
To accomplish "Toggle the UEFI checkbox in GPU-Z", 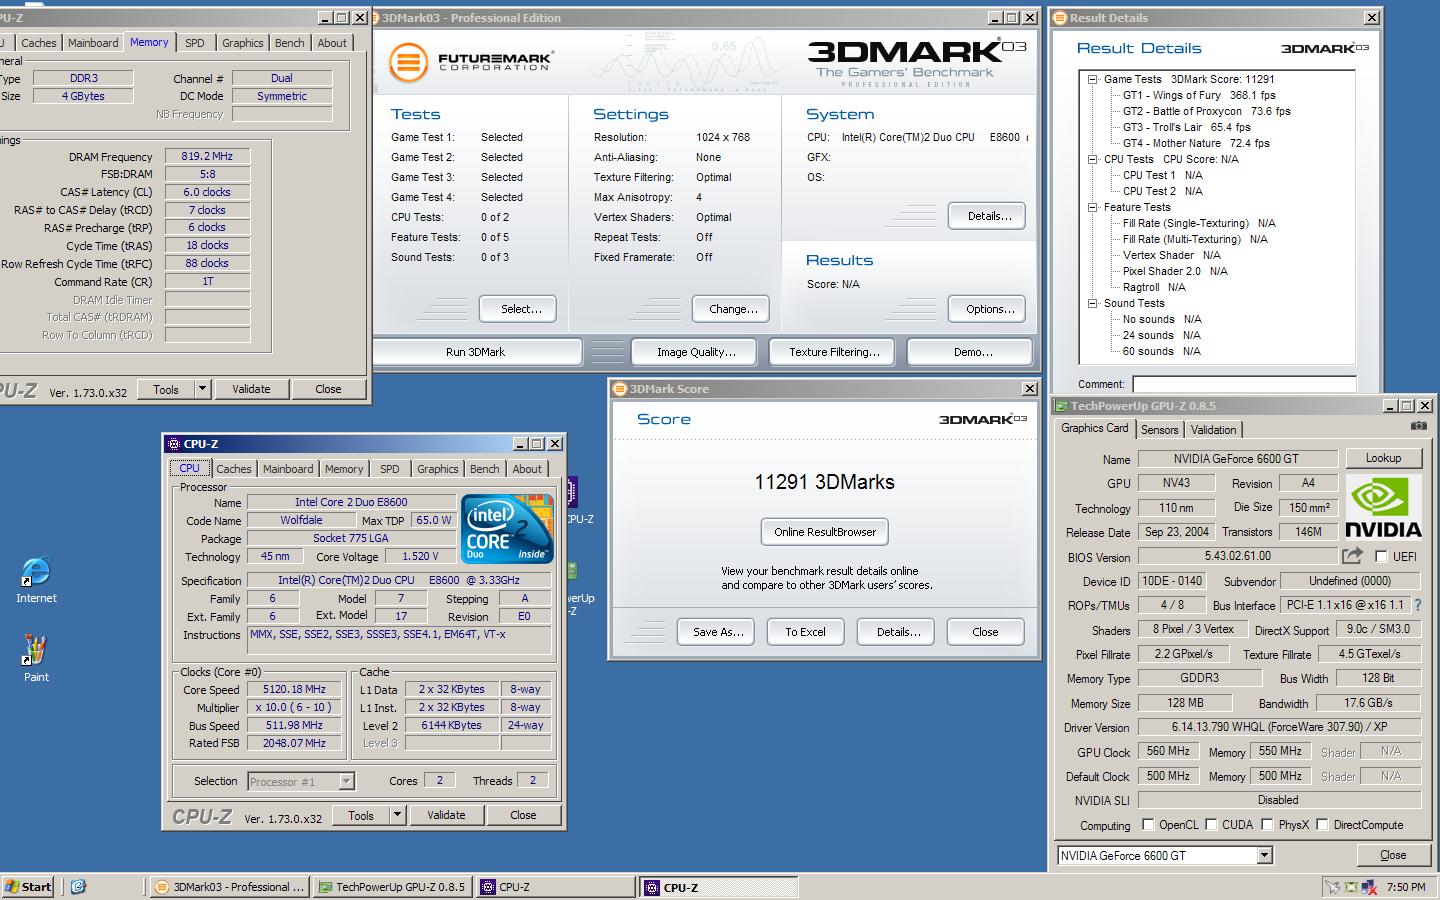I will coord(1381,557).
